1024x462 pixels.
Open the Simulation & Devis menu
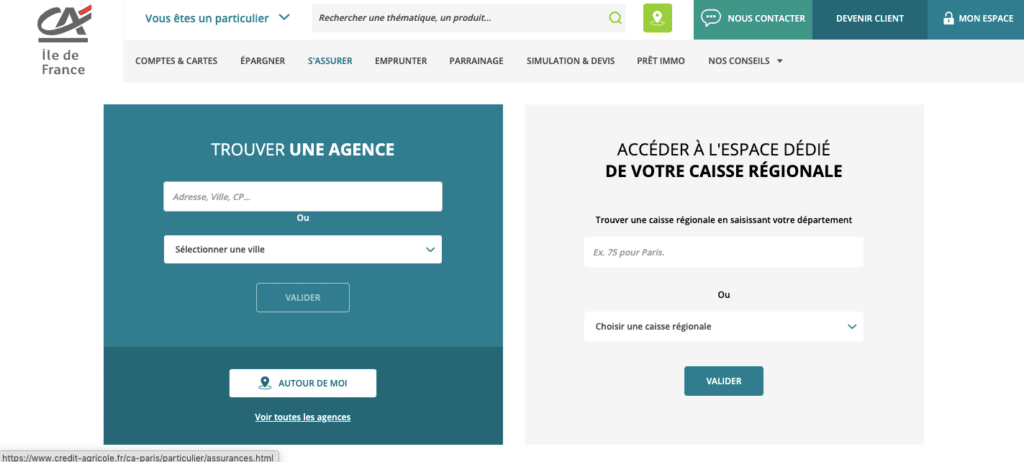tap(571, 61)
